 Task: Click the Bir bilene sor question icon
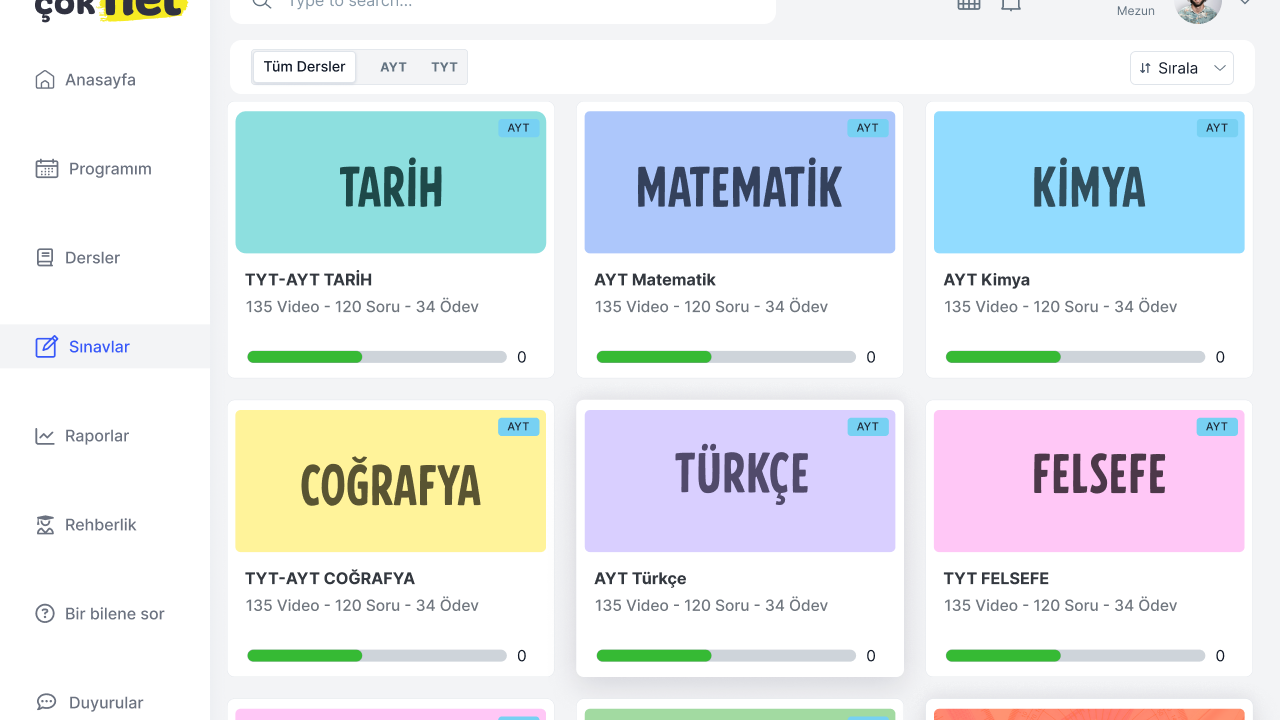click(45, 614)
